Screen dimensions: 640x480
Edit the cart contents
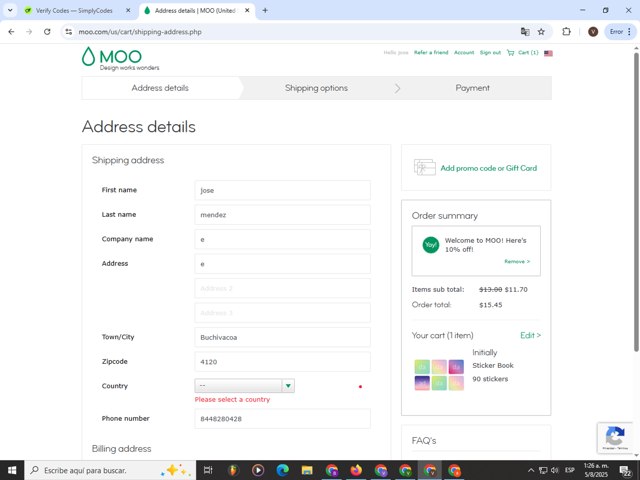530,335
